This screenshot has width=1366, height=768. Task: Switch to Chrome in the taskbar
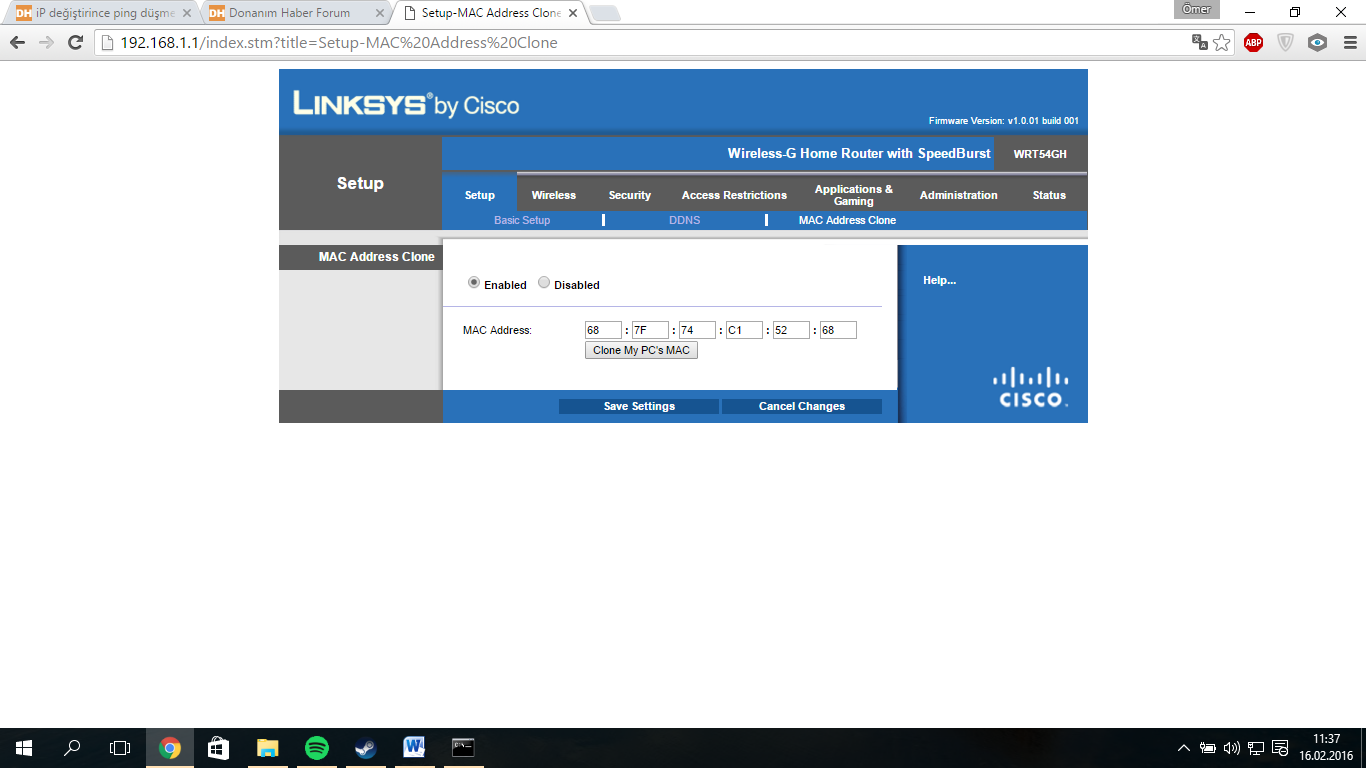170,748
